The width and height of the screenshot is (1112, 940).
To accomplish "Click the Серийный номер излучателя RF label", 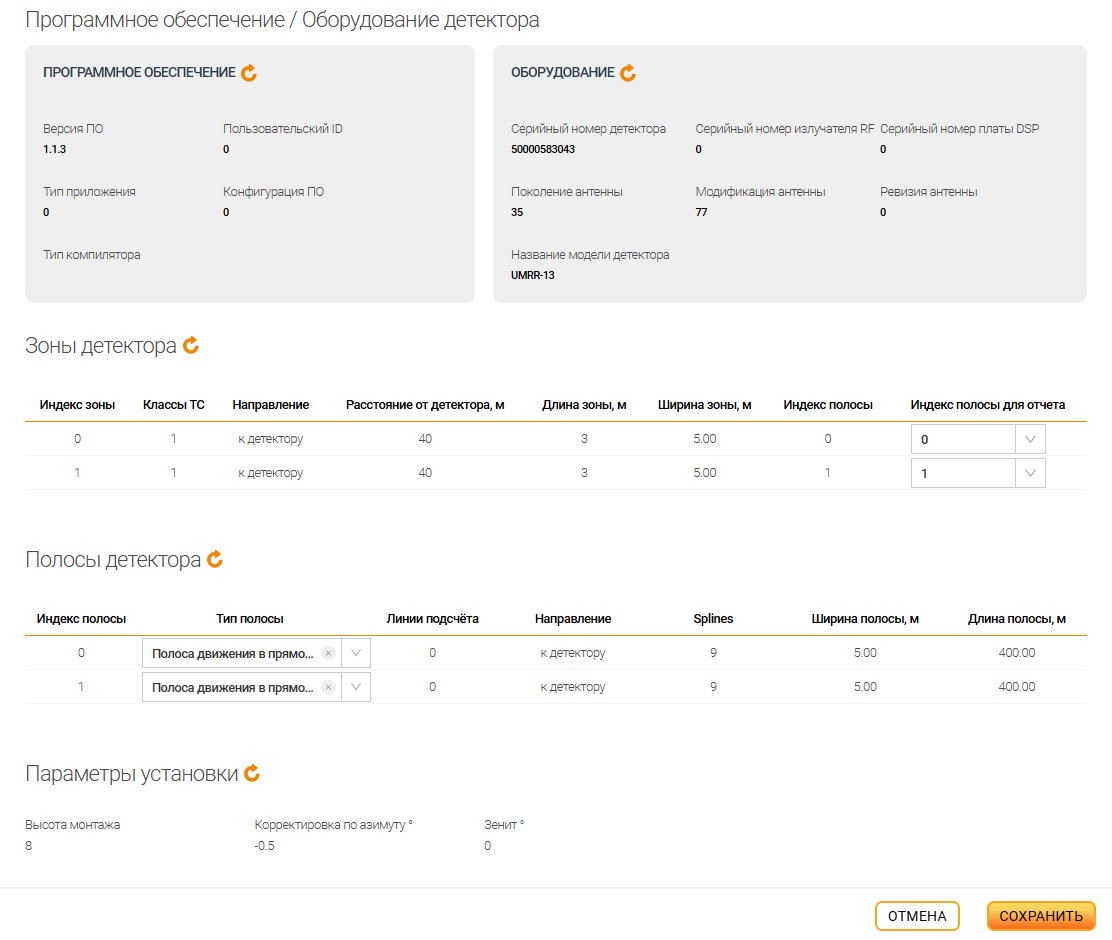I will point(784,128).
